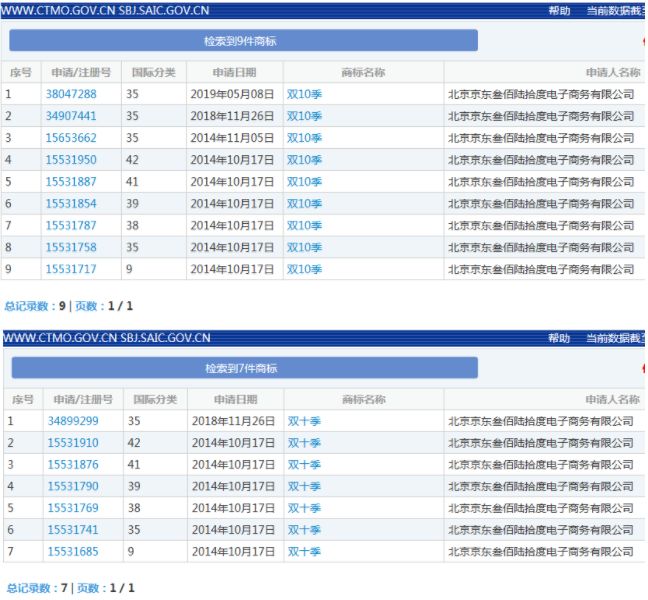The width and height of the screenshot is (648, 600).
Task: Click 双10季 trademark name in row 15653662
Action: (304, 138)
